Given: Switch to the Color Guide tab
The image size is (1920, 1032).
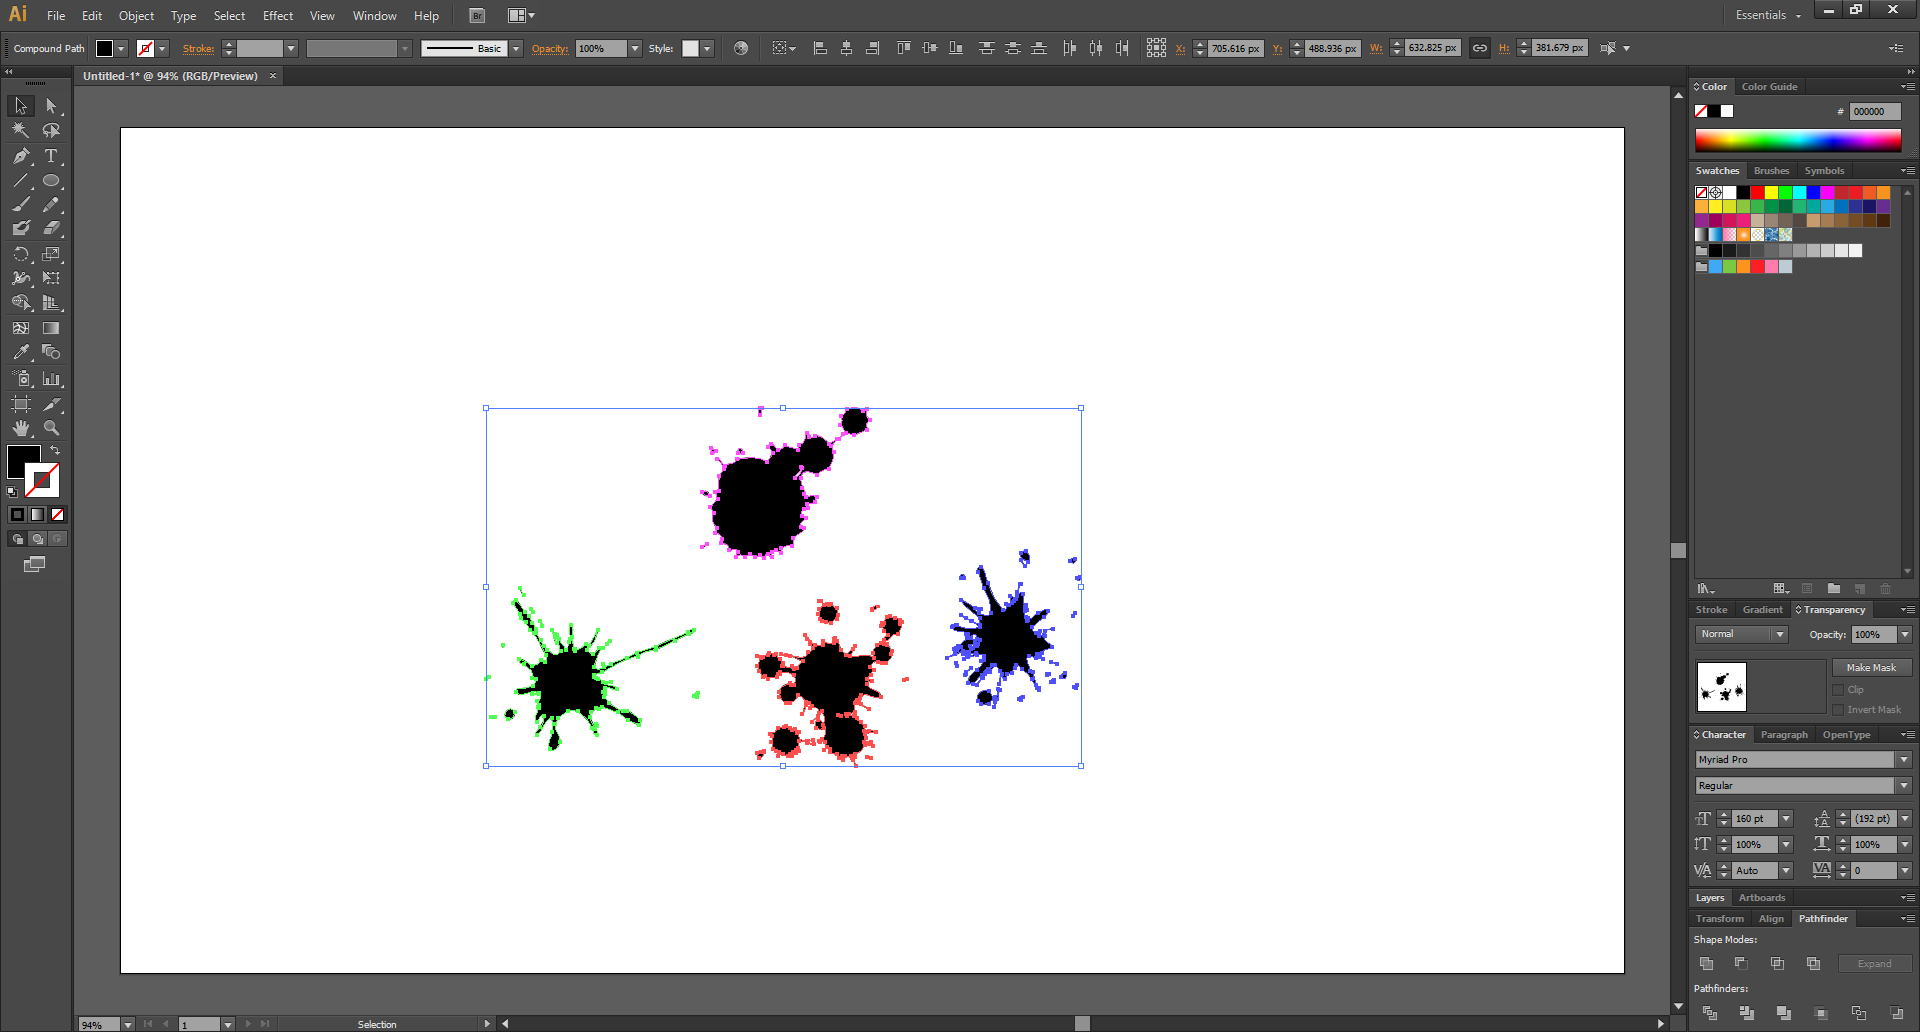Looking at the screenshot, I should point(1769,87).
